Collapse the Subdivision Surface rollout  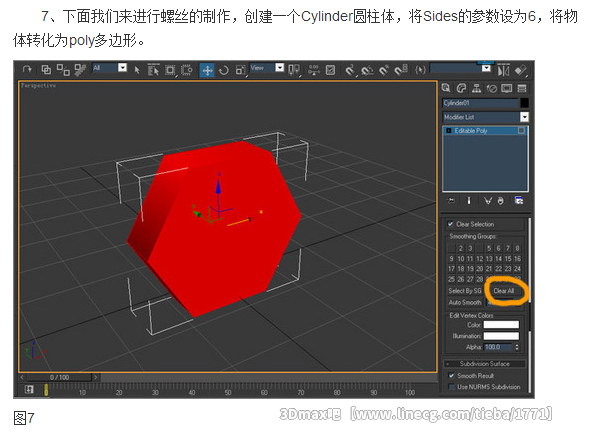point(484,364)
